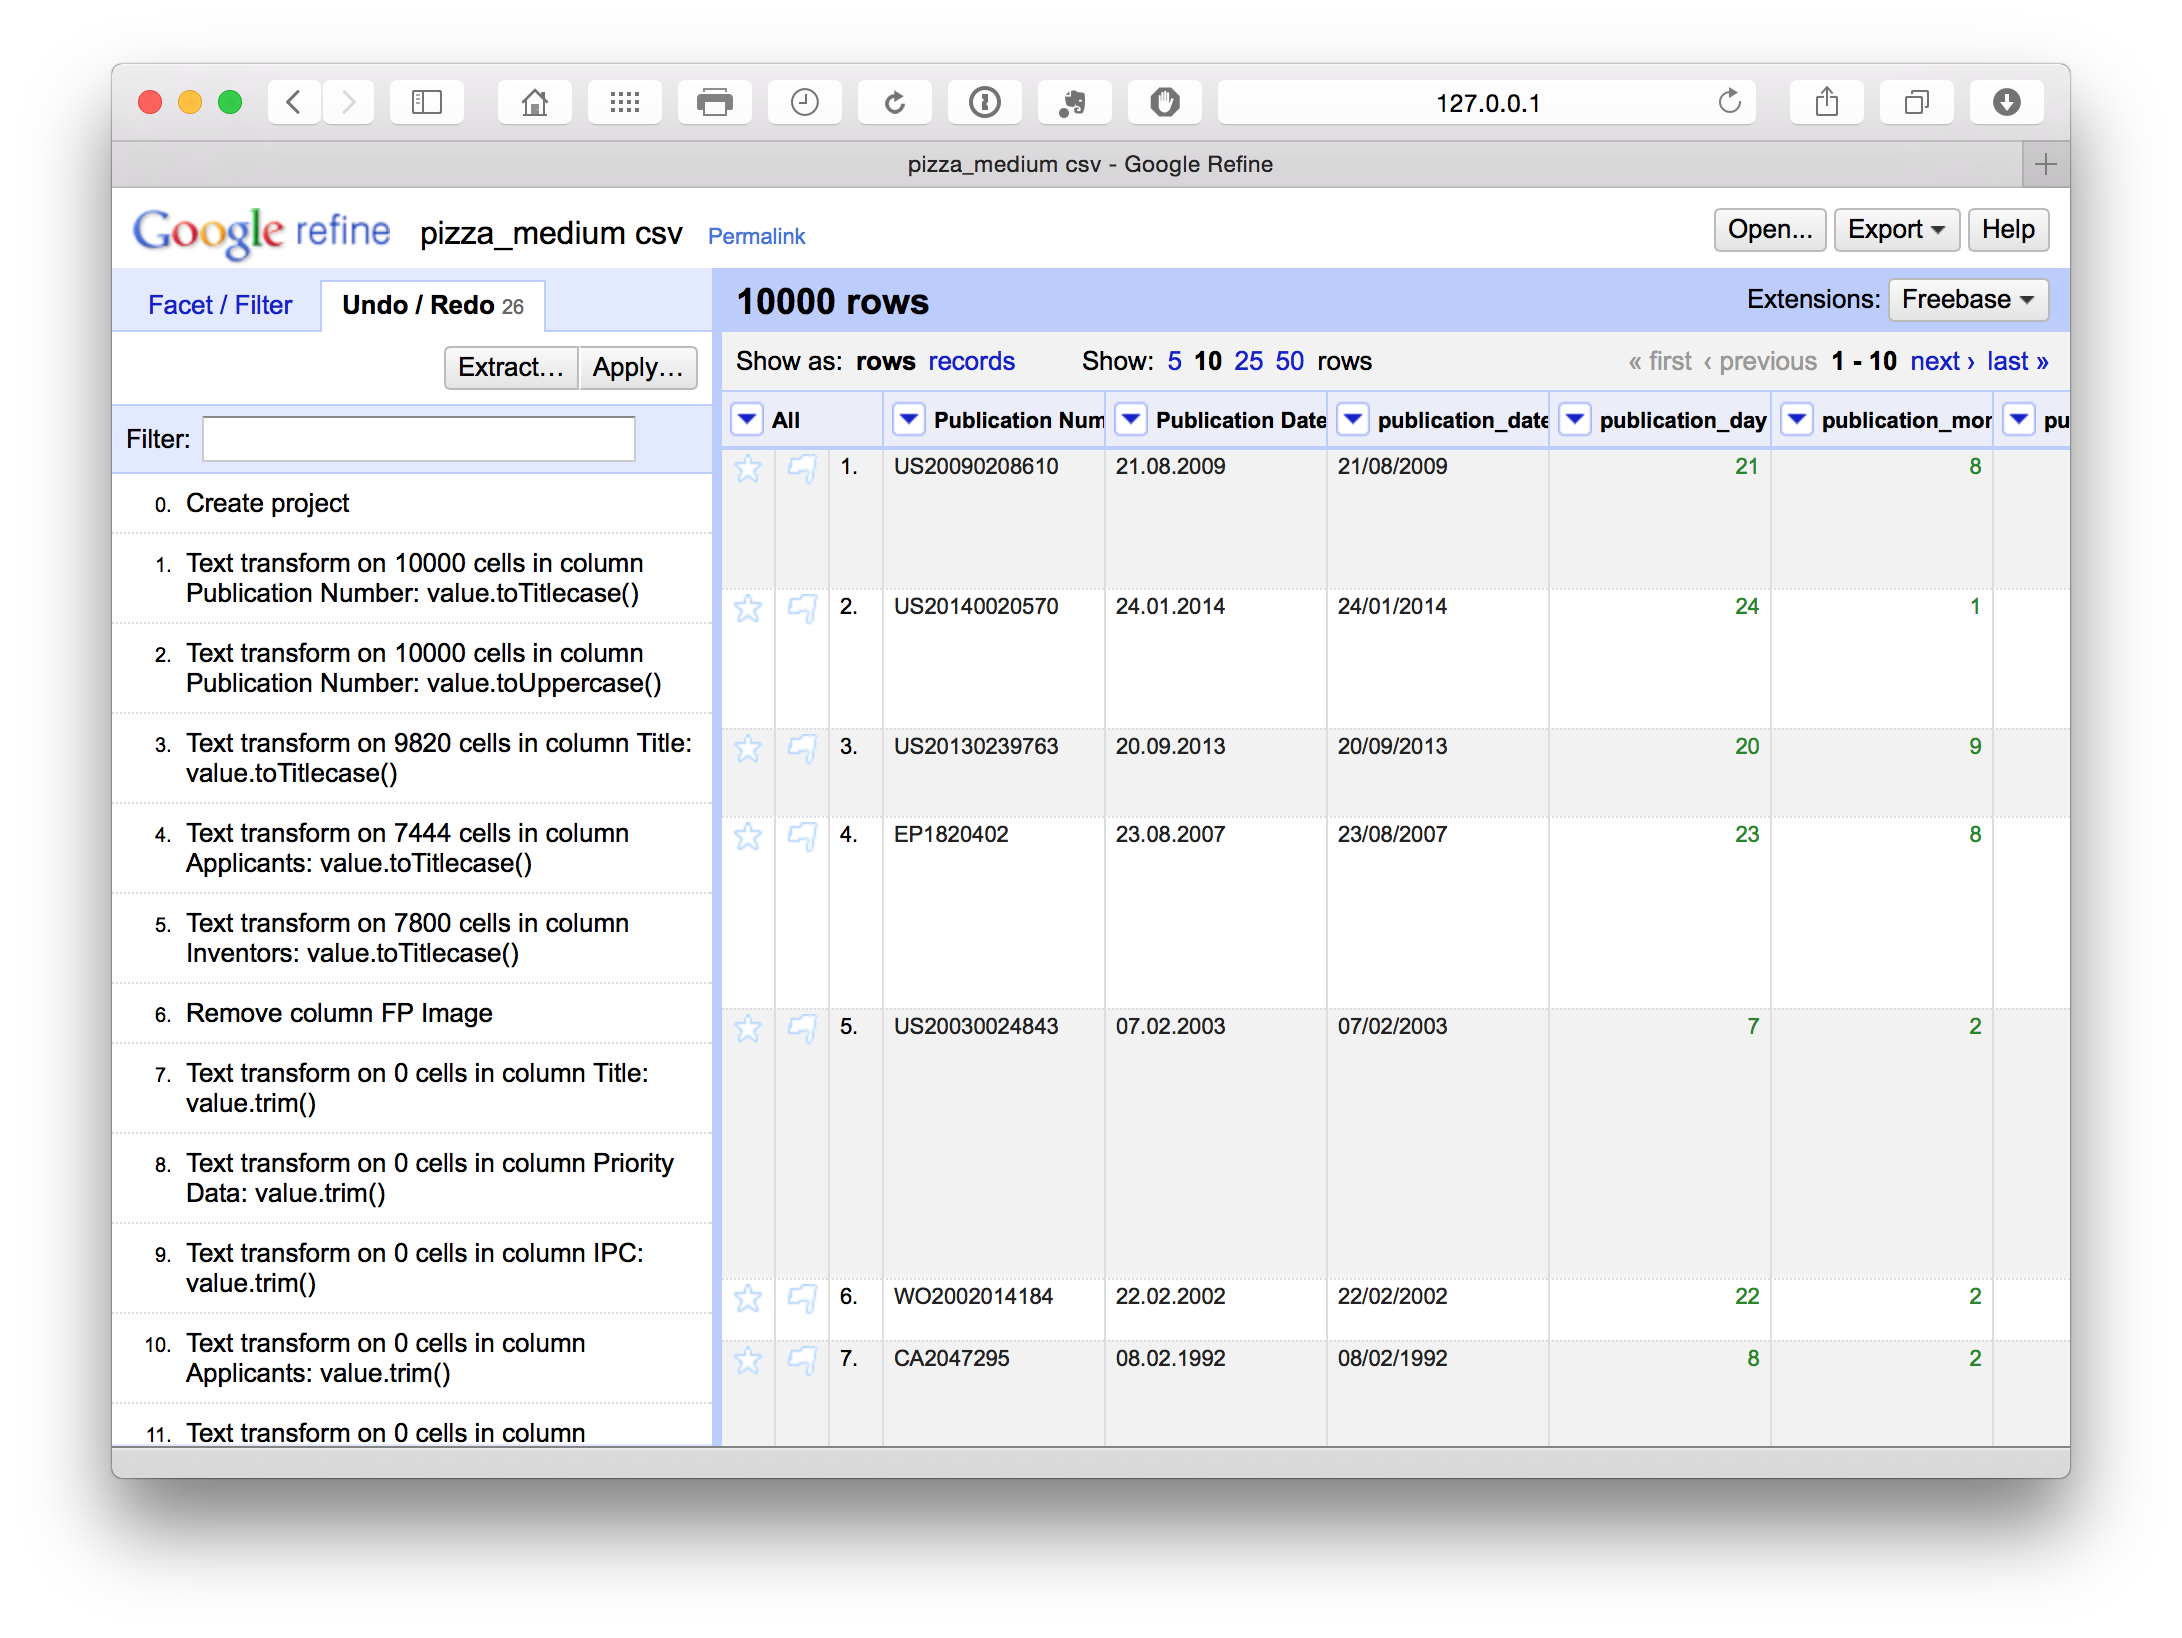This screenshot has height=1638, width=2182.
Task: Star row 1 US20090208610
Action: tap(748, 468)
